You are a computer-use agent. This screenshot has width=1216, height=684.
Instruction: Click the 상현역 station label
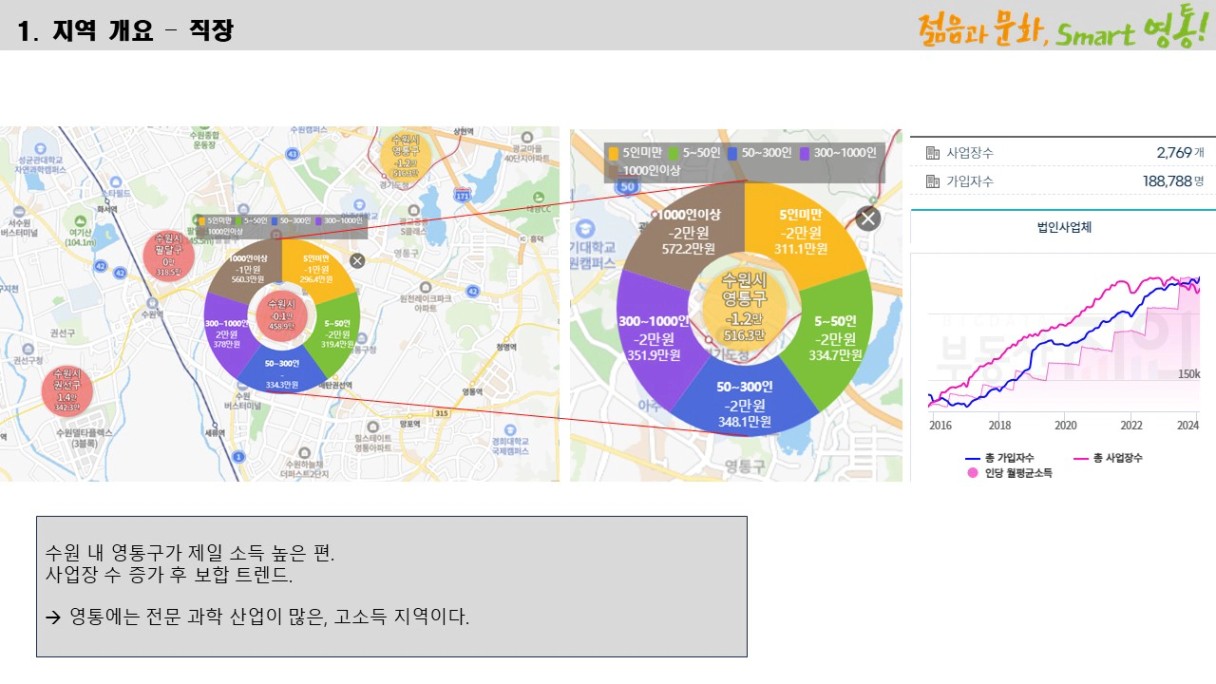[x=462, y=131]
